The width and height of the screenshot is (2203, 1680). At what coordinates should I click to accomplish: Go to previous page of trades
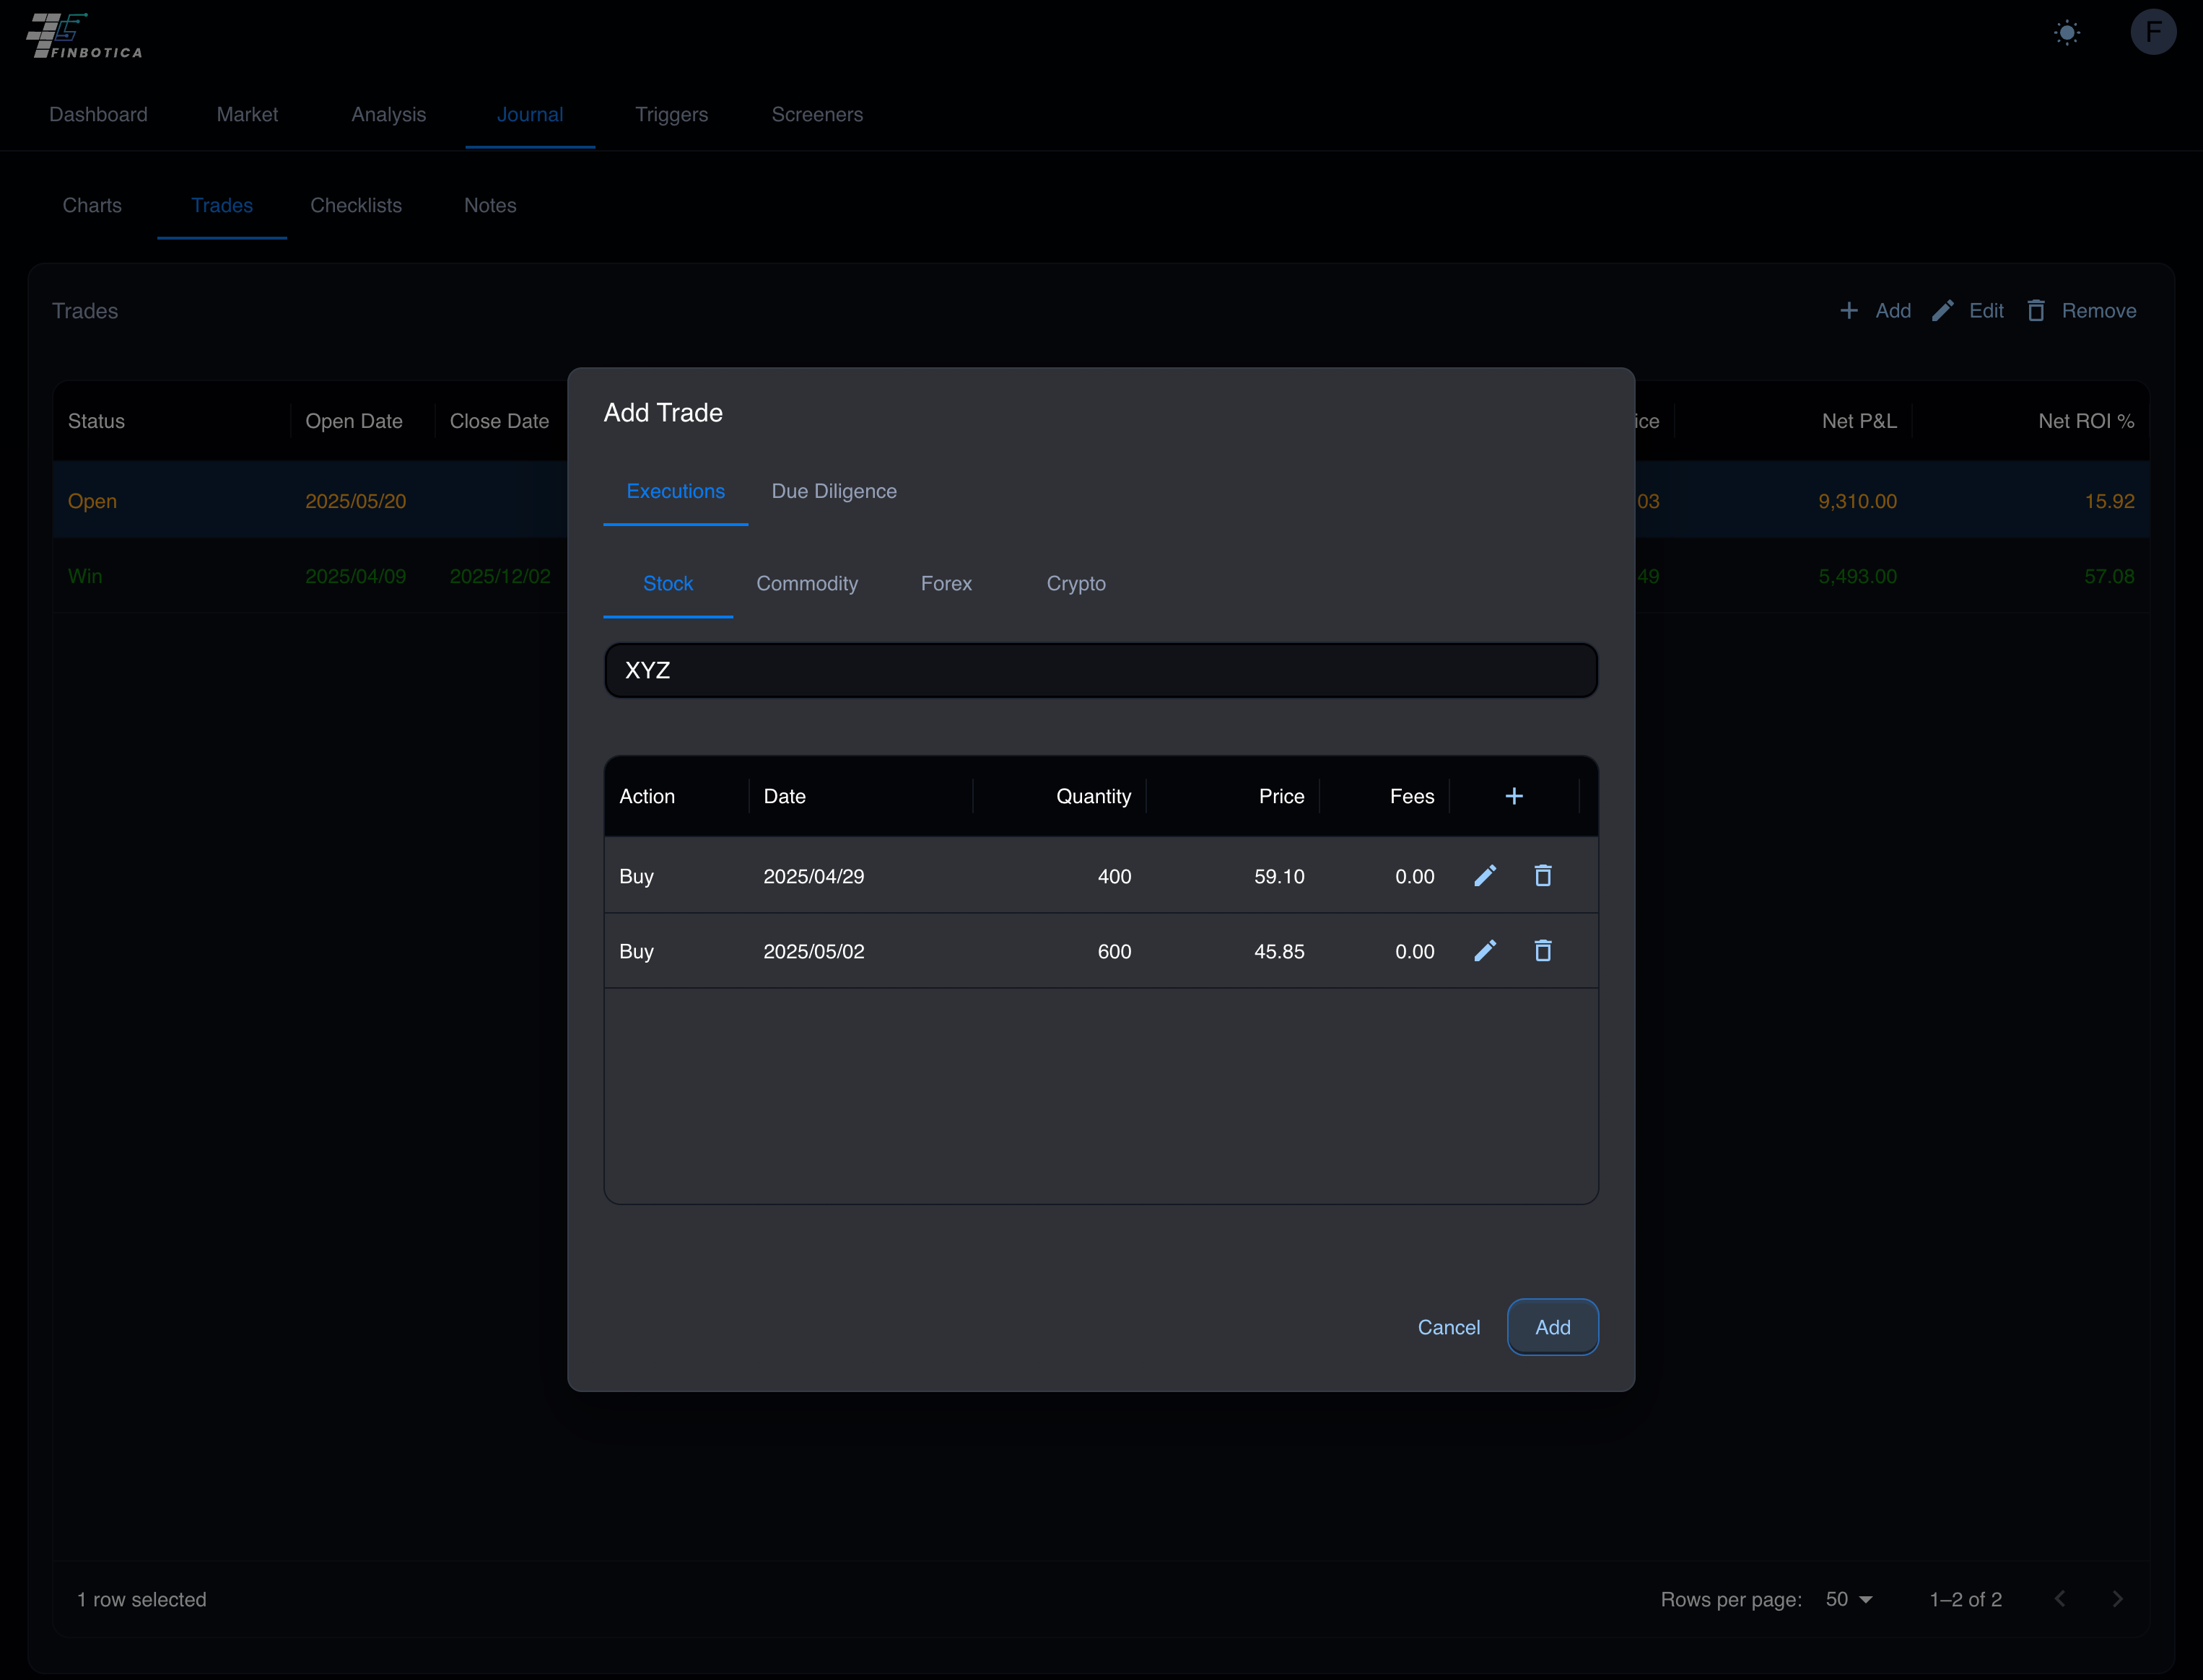(2060, 1599)
